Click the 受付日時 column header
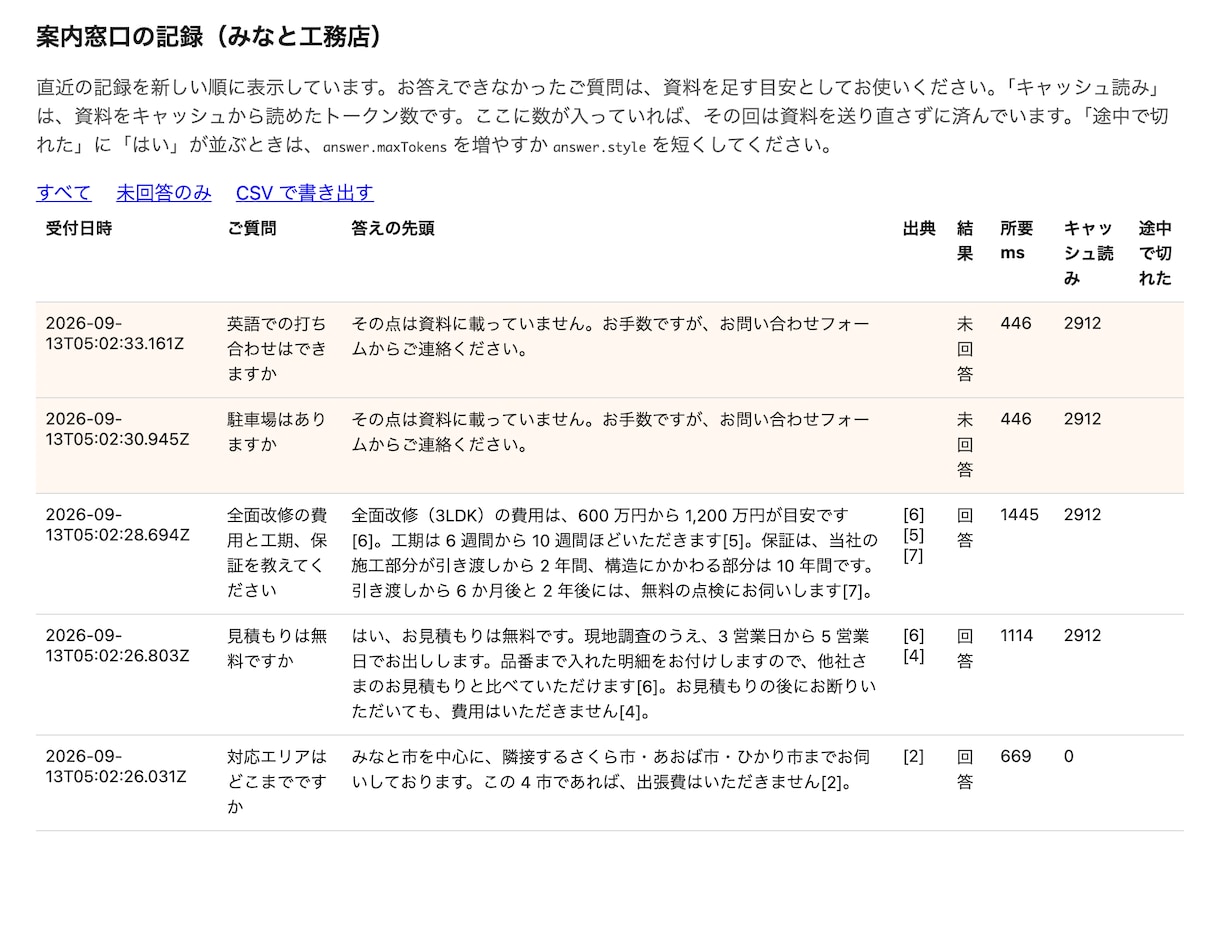 tap(79, 228)
